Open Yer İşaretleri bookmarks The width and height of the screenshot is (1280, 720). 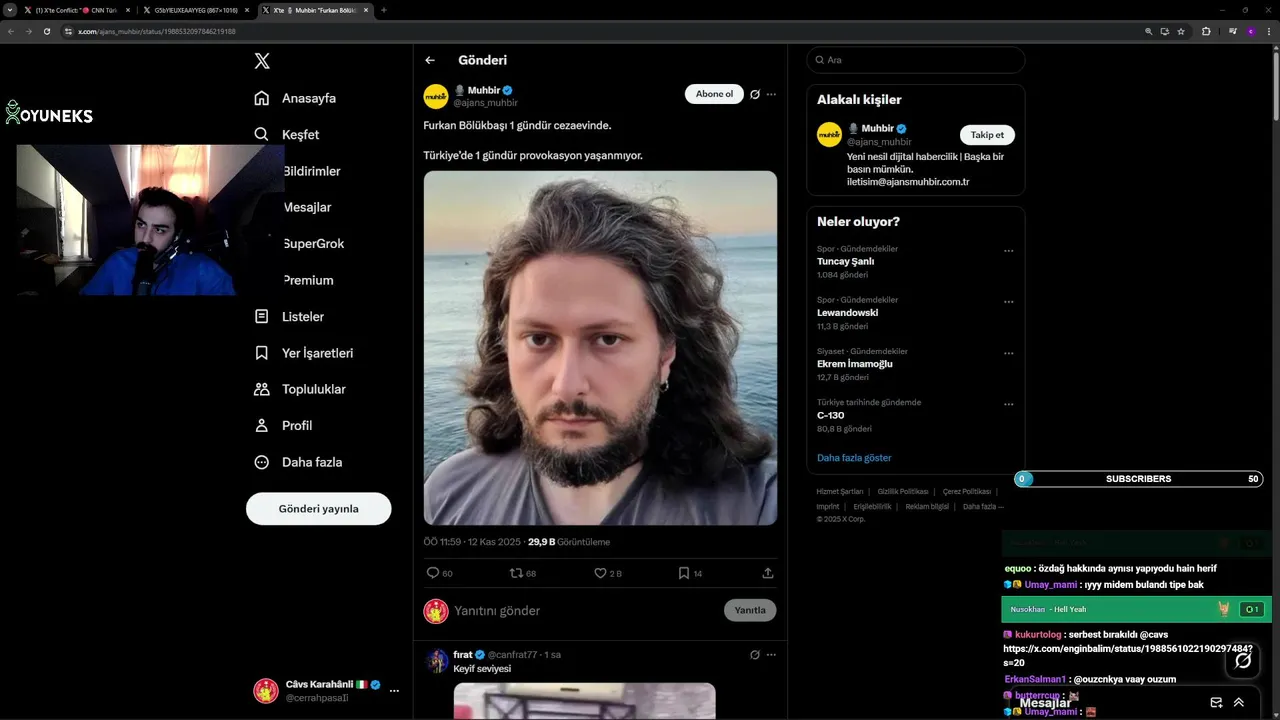303,353
